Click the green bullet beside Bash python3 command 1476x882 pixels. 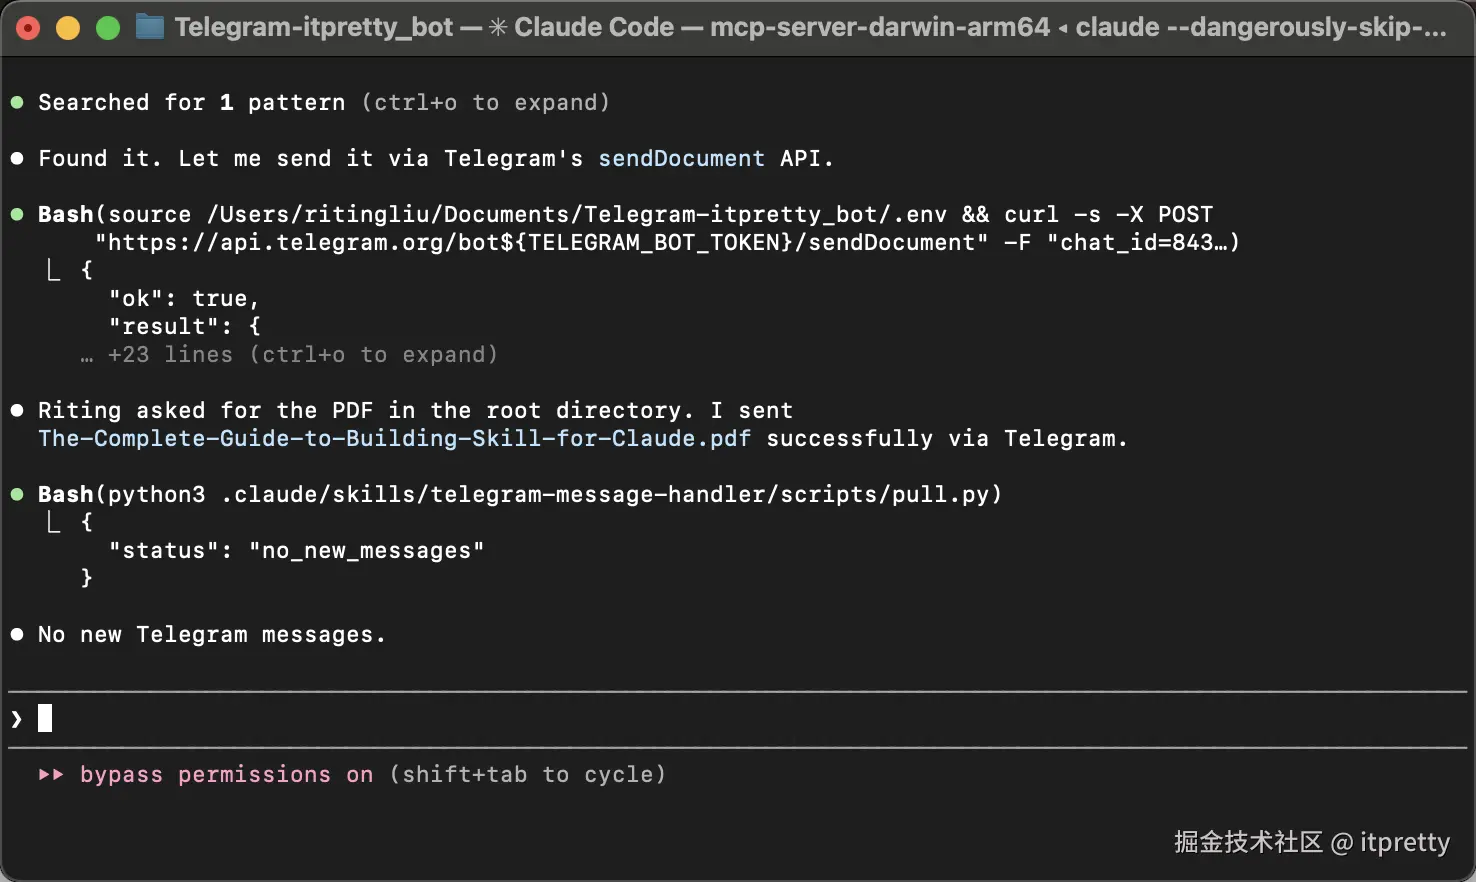coord(17,494)
